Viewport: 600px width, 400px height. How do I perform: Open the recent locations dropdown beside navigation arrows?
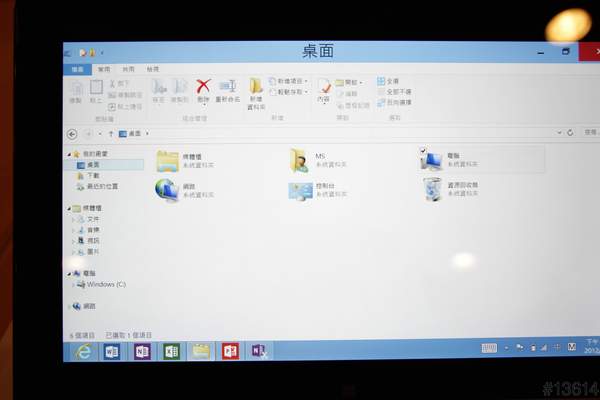[100, 134]
